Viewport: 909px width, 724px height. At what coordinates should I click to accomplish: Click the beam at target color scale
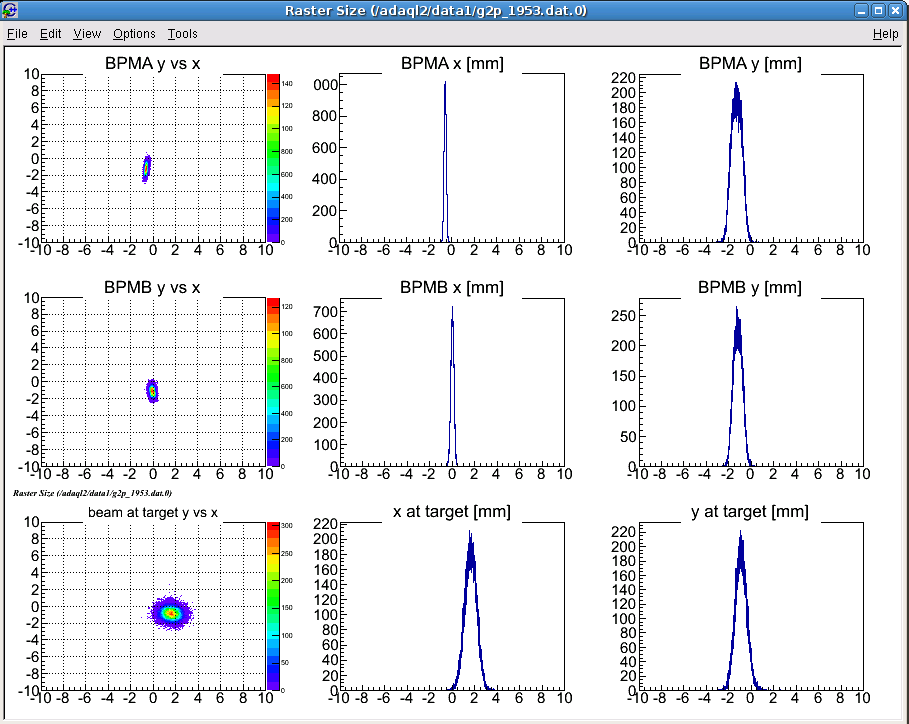click(x=273, y=606)
